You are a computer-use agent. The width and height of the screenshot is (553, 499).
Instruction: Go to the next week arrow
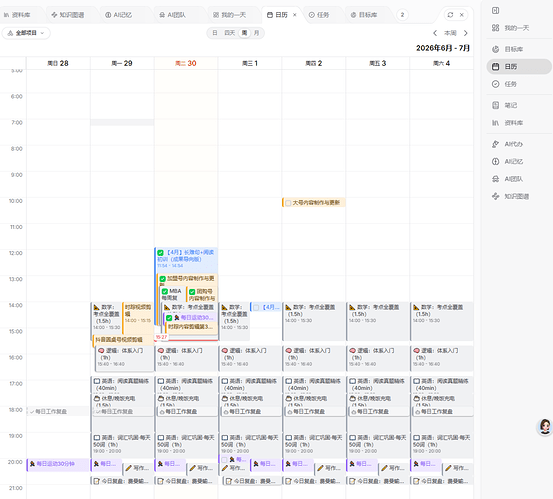click(466, 33)
